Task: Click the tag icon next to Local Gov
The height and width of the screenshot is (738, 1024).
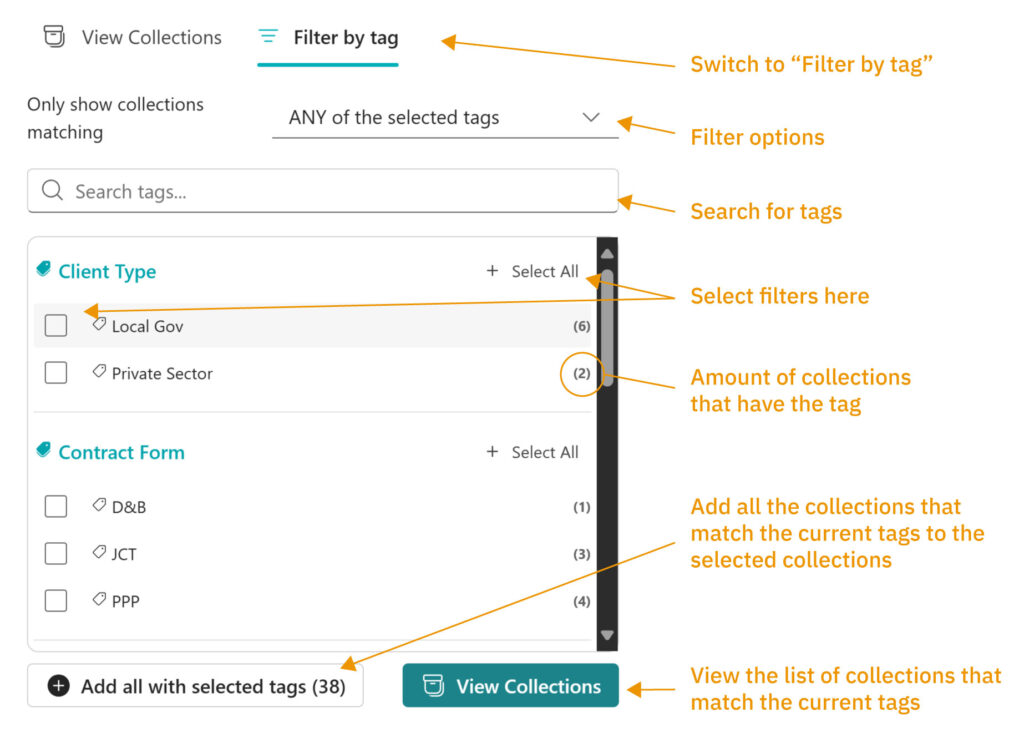Action: [99, 325]
